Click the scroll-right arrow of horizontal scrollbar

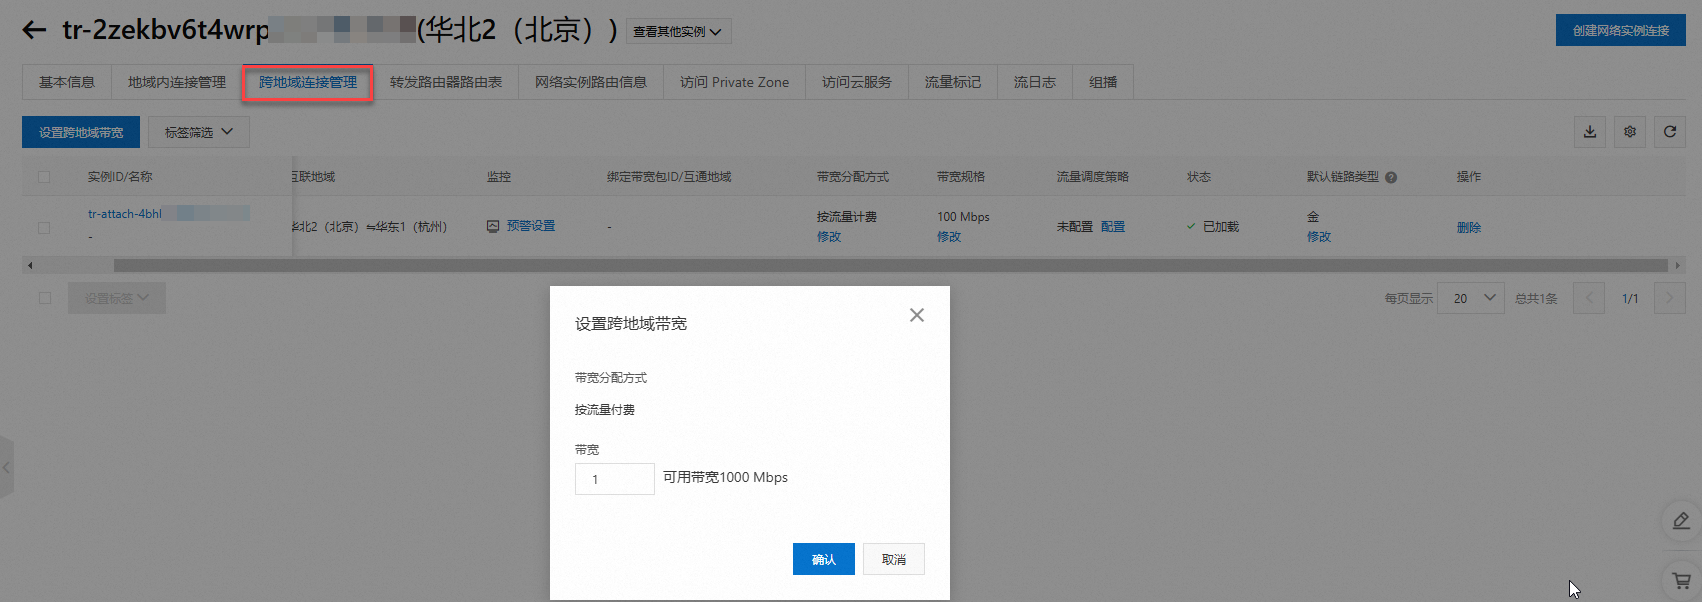[1677, 266]
